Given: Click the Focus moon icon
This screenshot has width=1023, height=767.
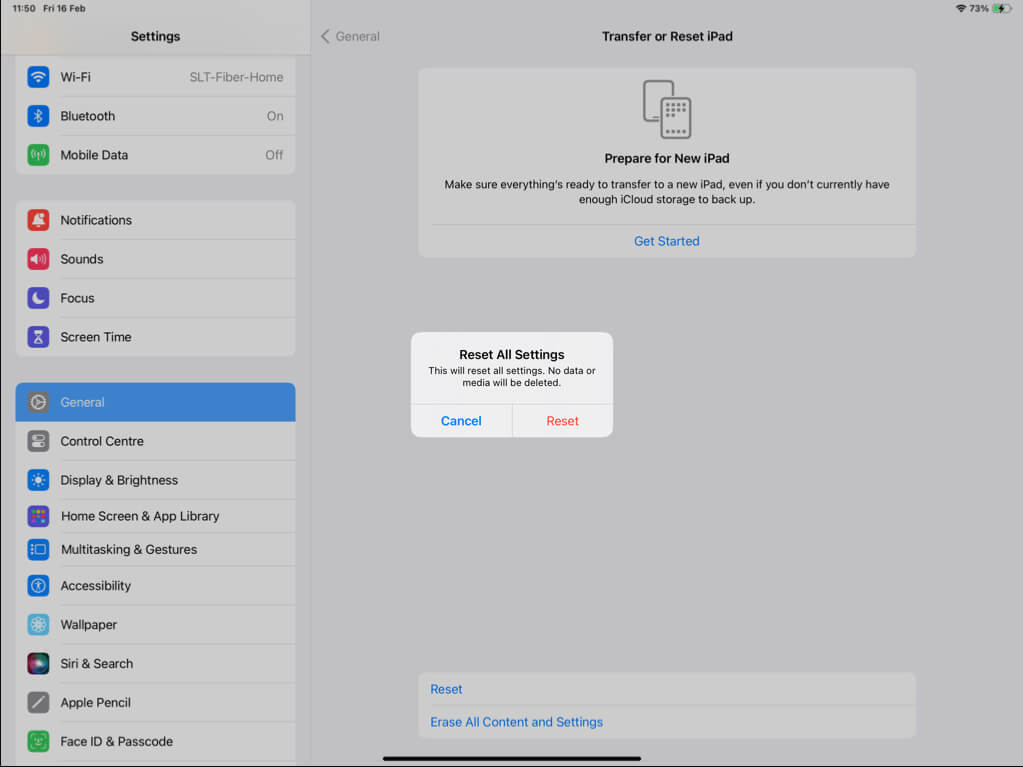Looking at the screenshot, I should 38,298.
